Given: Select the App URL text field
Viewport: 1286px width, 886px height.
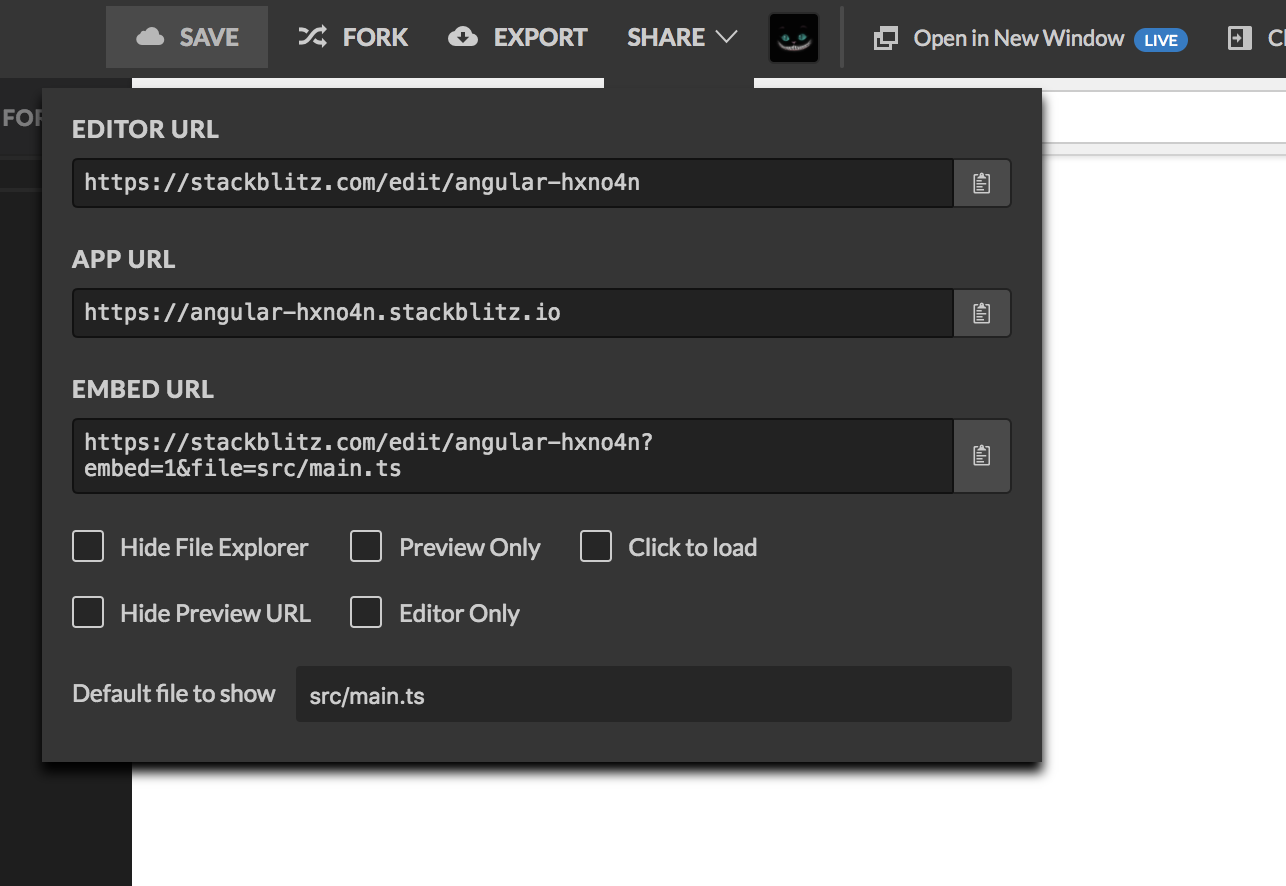Looking at the screenshot, I should [x=513, y=314].
